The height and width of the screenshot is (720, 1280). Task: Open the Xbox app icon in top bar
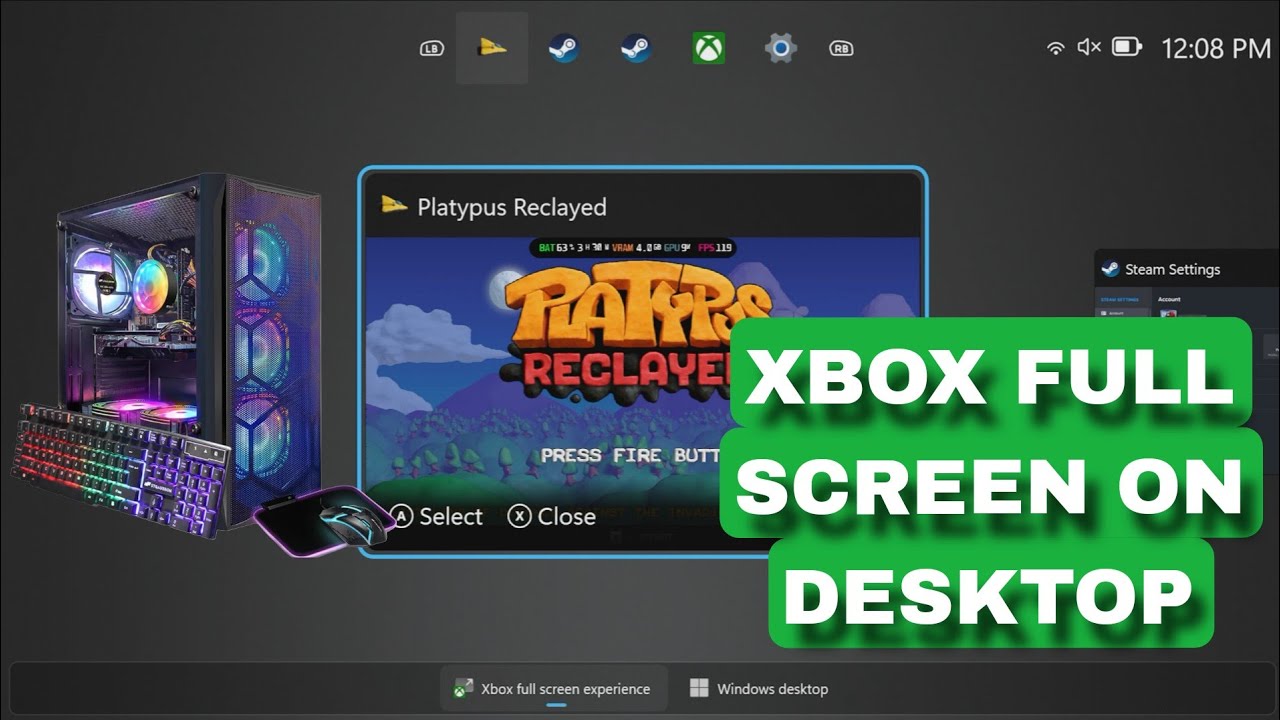(708, 48)
